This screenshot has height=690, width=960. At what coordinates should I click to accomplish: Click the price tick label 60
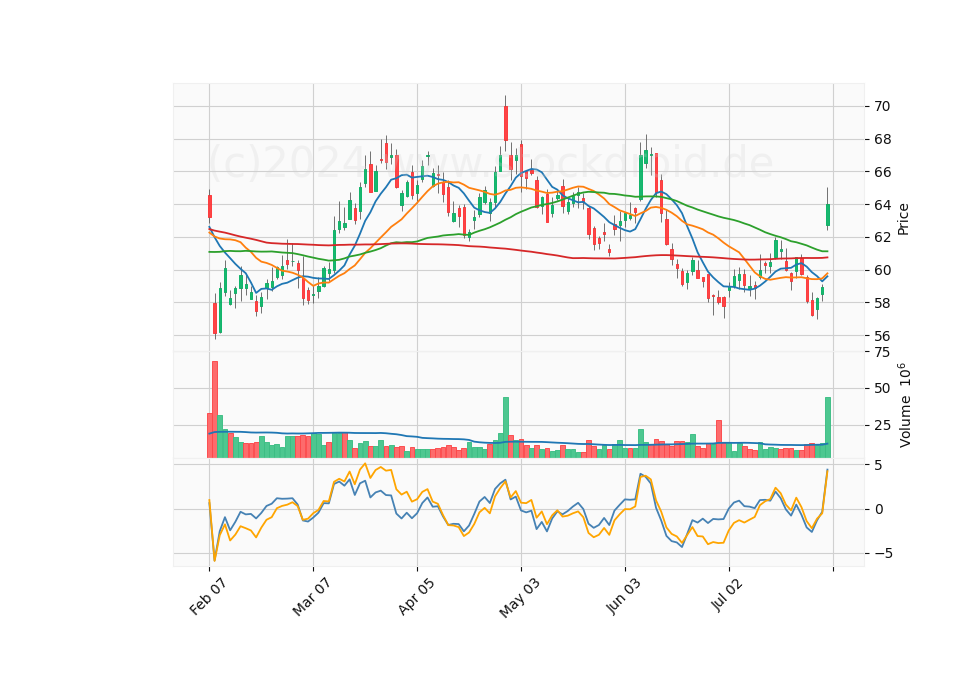click(882, 271)
